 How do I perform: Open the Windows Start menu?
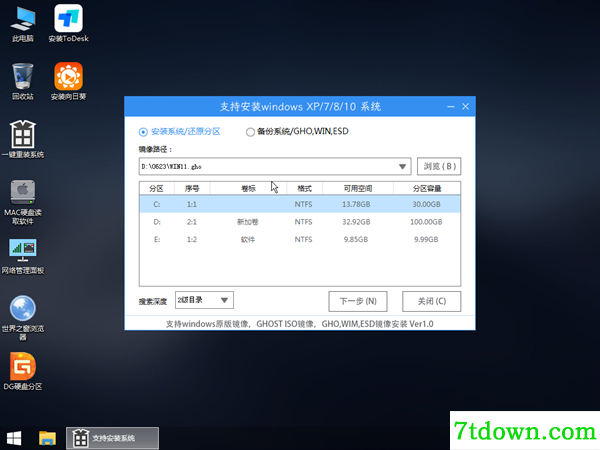click(14, 438)
